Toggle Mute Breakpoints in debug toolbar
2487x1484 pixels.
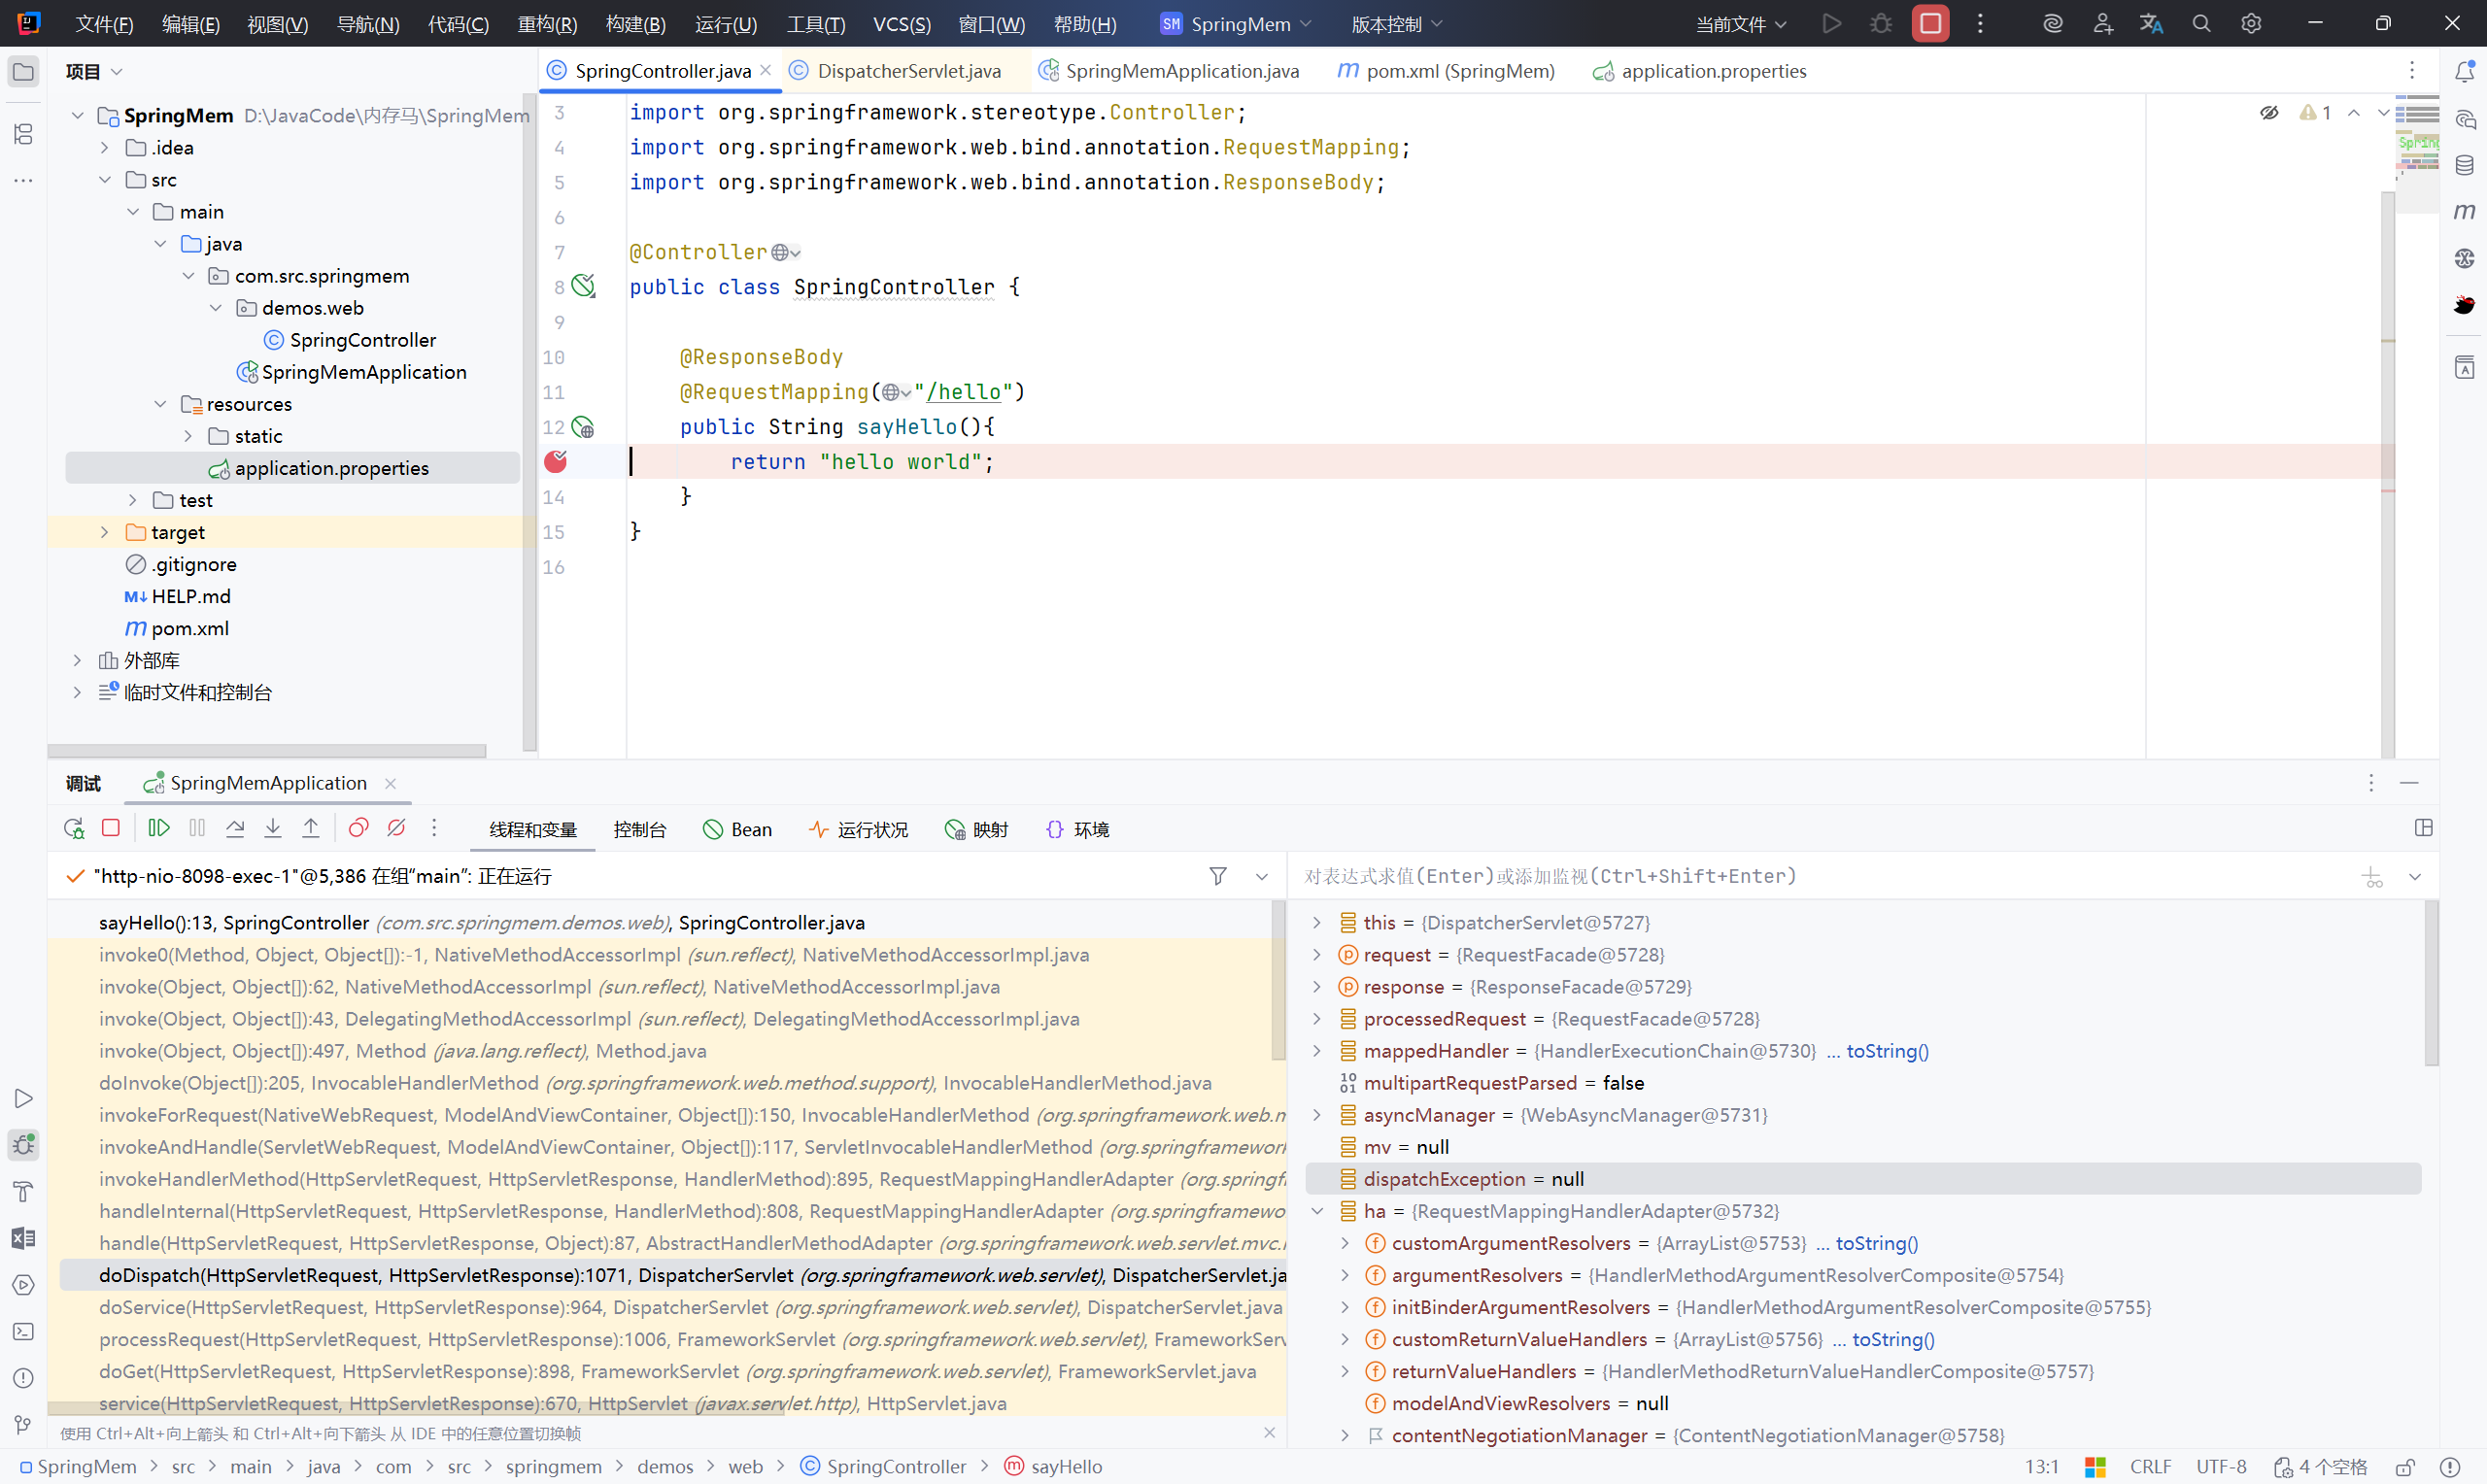[x=396, y=828]
